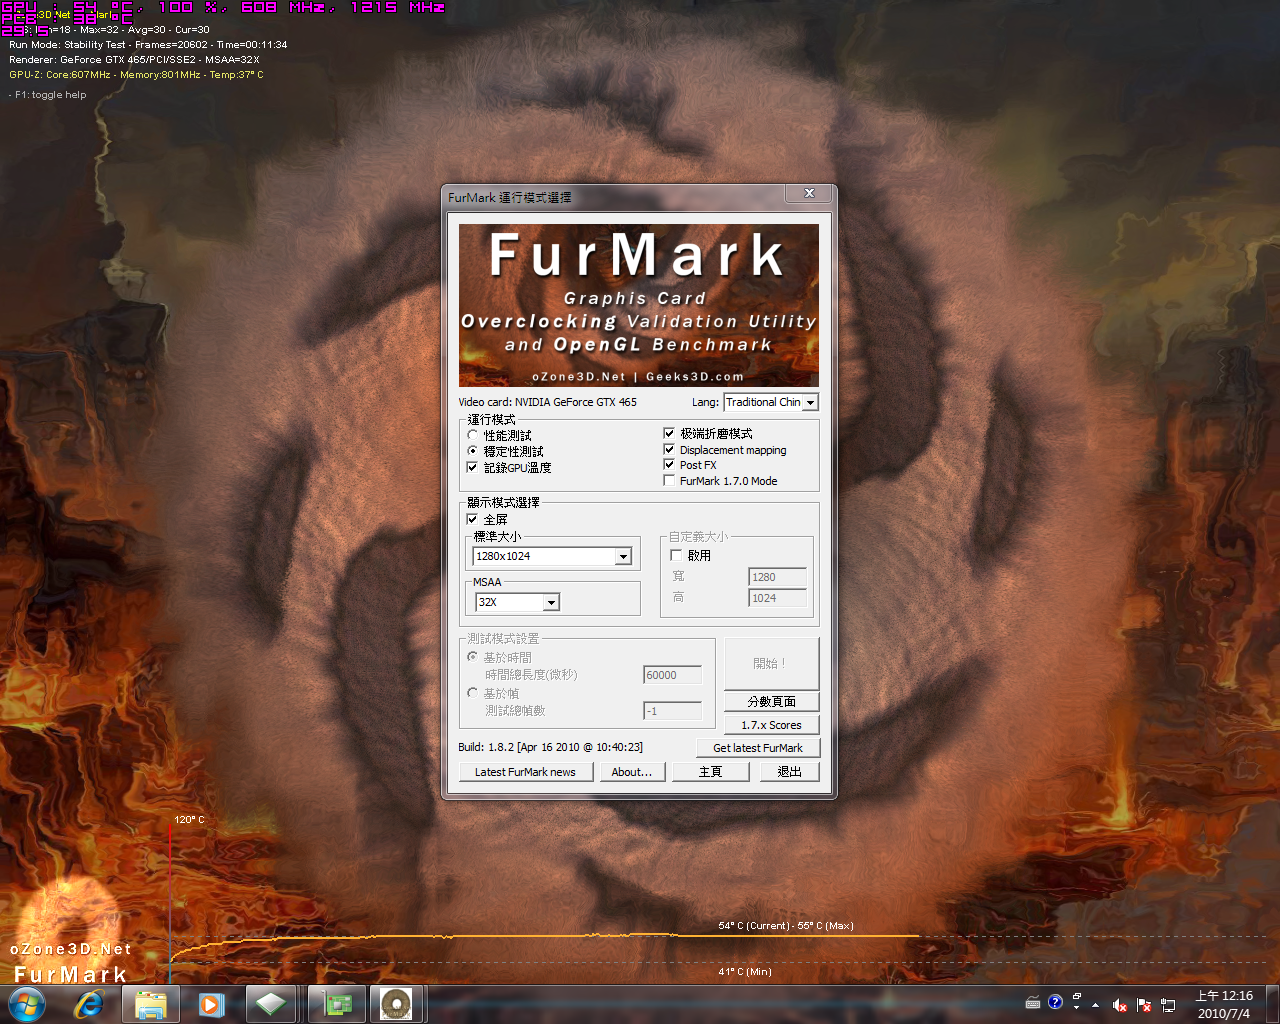Click the custom height field showing 1024
Screen dimensions: 1280x1024
pos(777,598)
